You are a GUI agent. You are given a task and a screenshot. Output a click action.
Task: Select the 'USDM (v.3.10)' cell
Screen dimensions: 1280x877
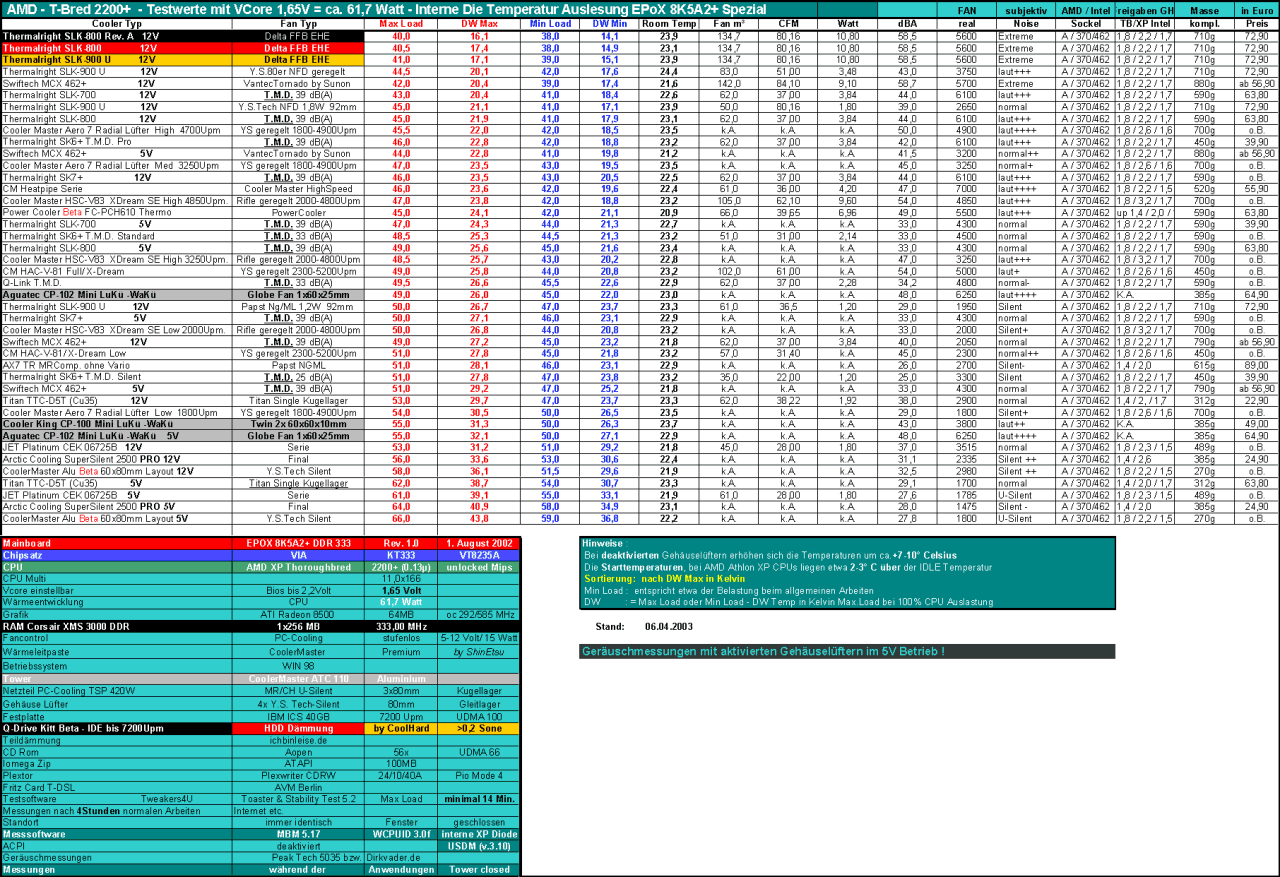point(479,846)
